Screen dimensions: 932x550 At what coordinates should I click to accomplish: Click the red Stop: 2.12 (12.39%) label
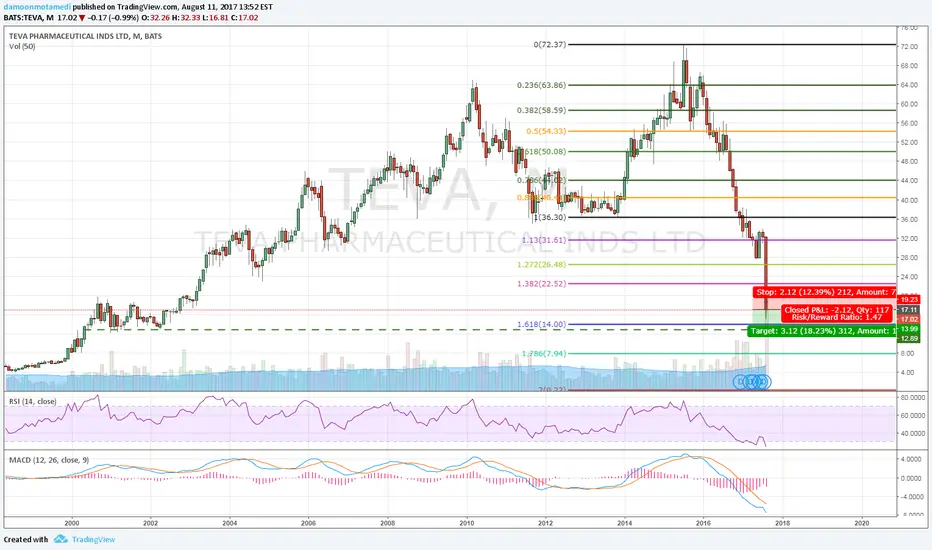[824, 292]
